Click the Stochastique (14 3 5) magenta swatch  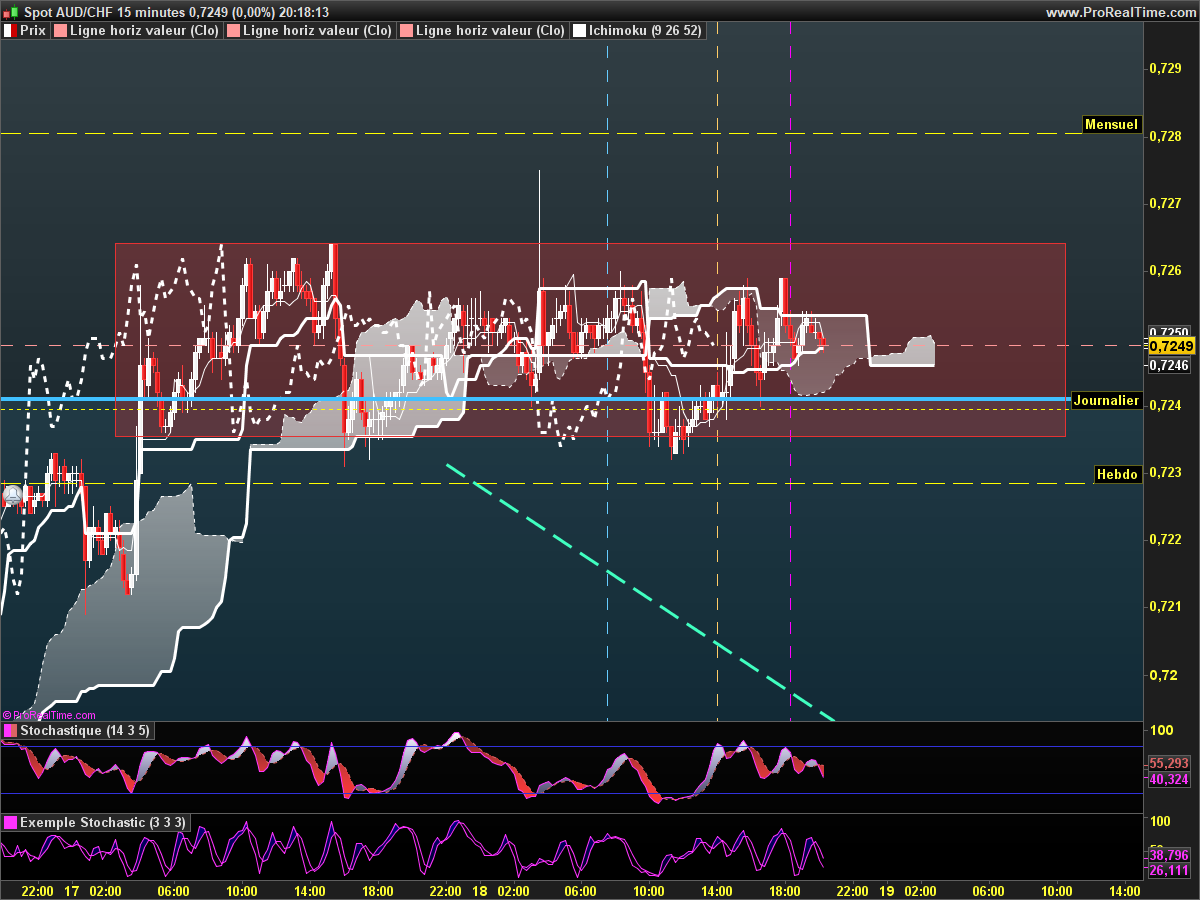10,732
